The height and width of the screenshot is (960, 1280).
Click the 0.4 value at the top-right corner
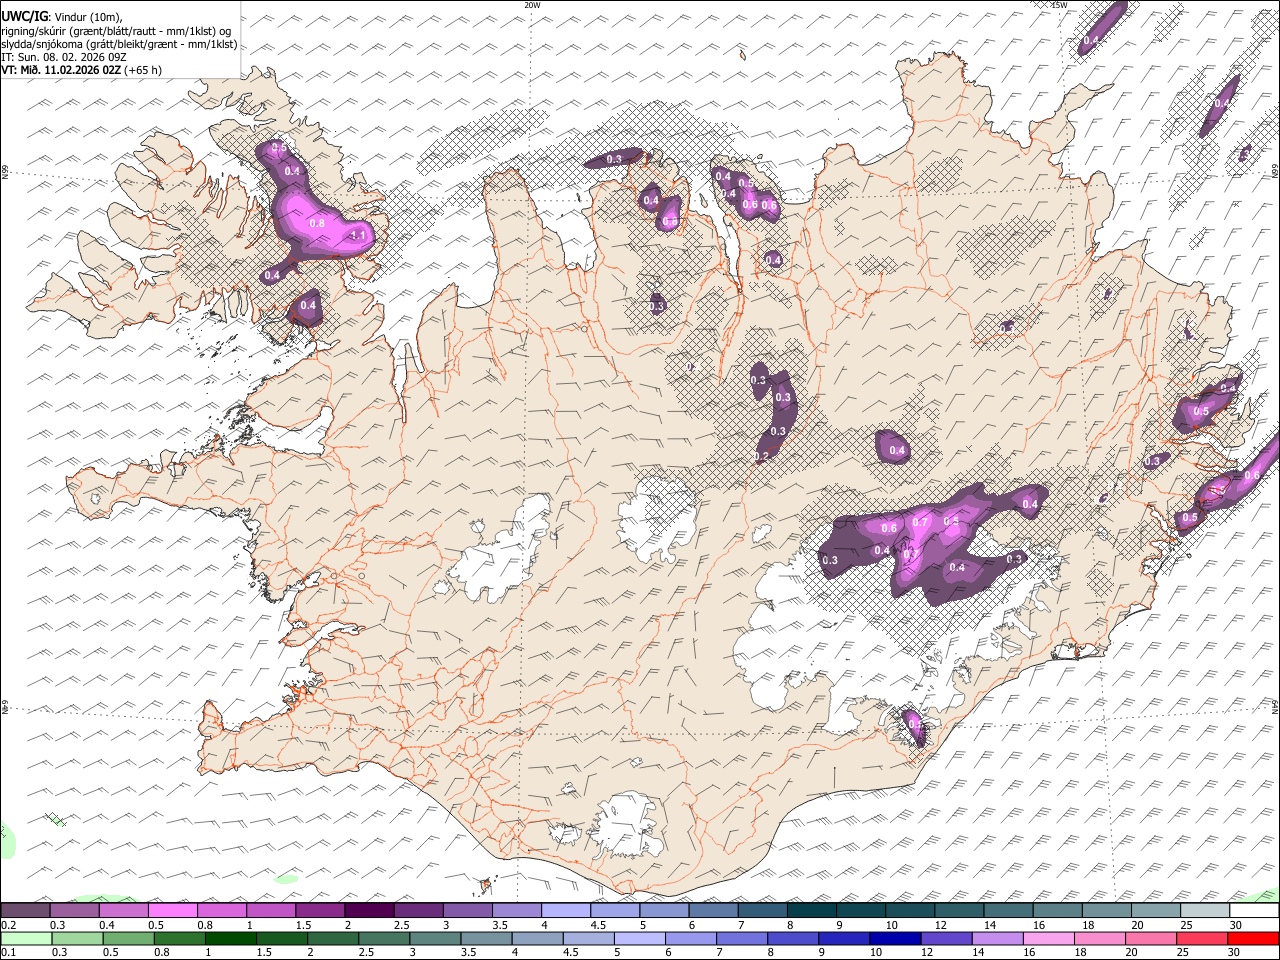(x=1091, y=40)
